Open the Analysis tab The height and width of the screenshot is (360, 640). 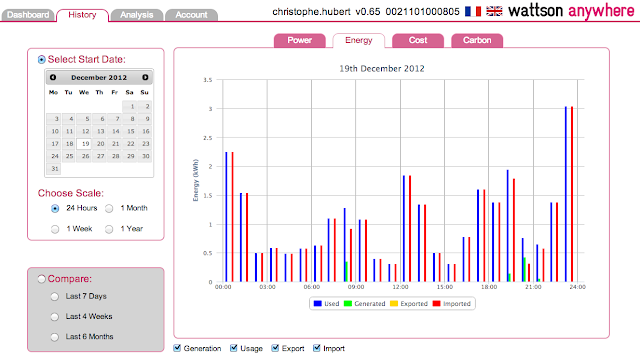coord(137,15)
